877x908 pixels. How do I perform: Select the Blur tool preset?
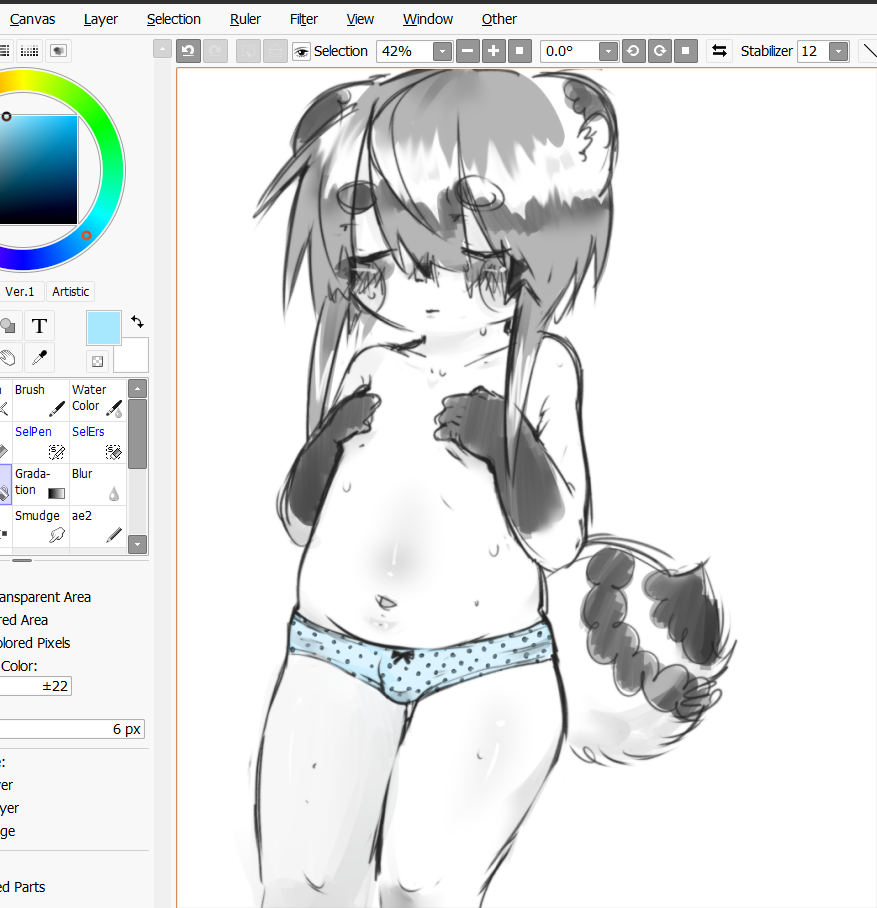point(97,483)
